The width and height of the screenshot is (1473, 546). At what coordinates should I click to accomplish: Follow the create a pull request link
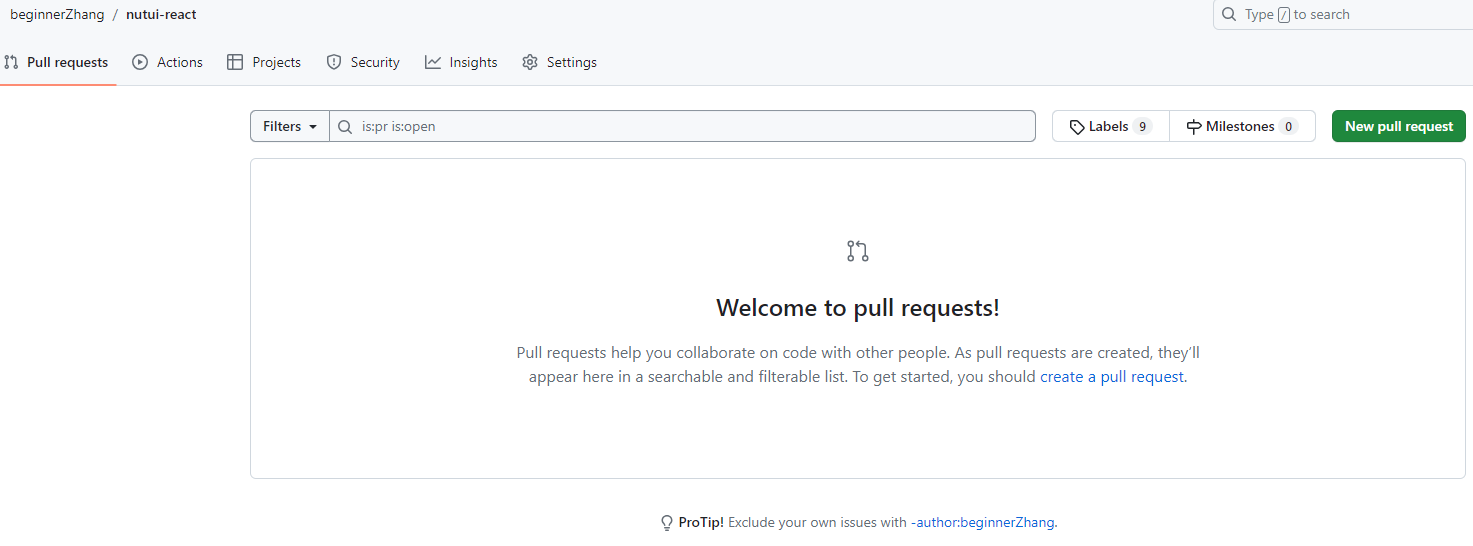[x=1112, y=377]
